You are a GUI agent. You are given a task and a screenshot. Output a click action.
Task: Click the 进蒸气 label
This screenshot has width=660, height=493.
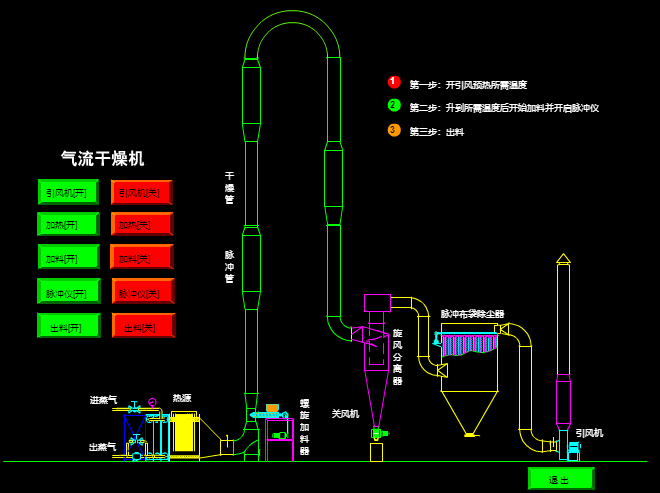[x=103, y=400]
